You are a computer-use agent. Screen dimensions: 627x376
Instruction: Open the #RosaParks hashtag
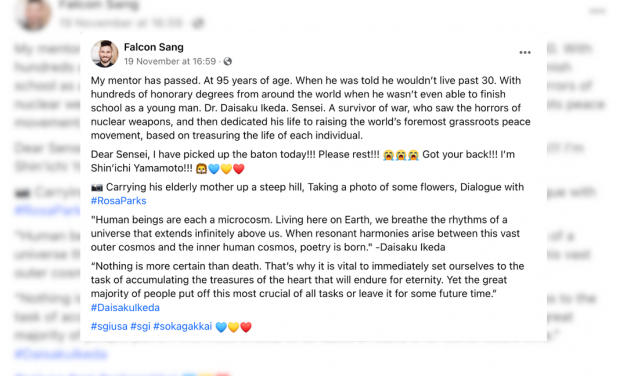(x=118, y=201)
